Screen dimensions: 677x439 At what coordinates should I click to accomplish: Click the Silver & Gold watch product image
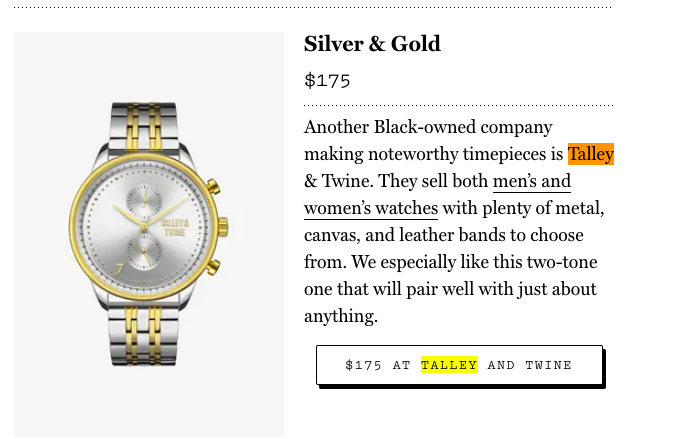tap(149, 234)
